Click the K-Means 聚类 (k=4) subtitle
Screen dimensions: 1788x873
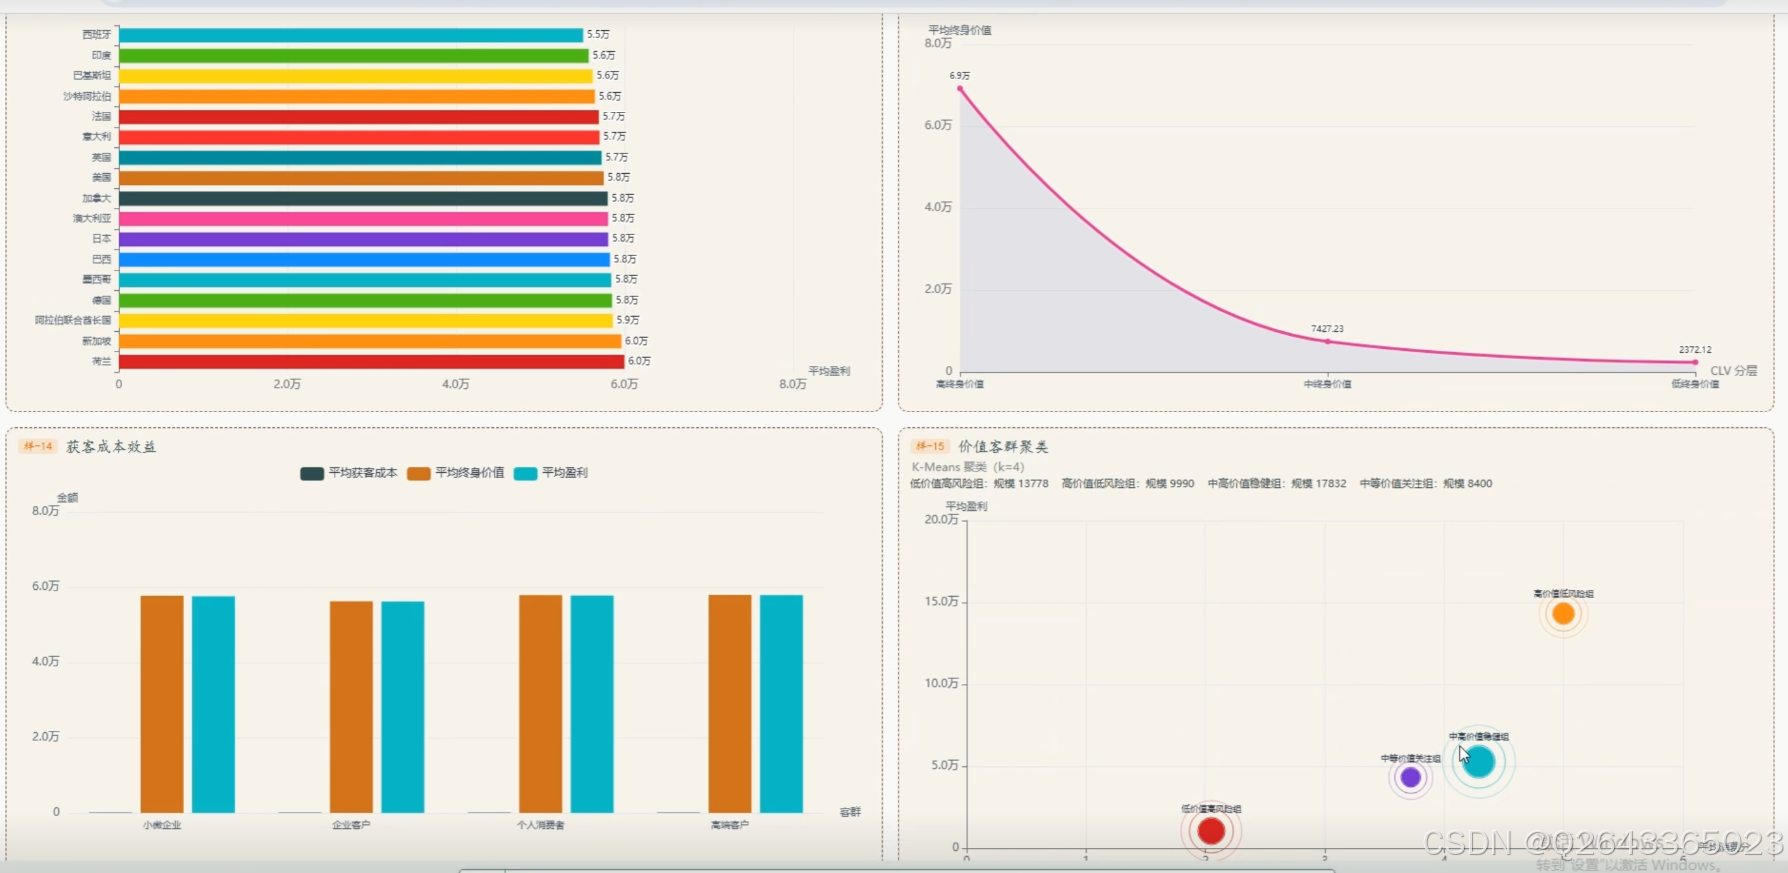coord(968,467)
